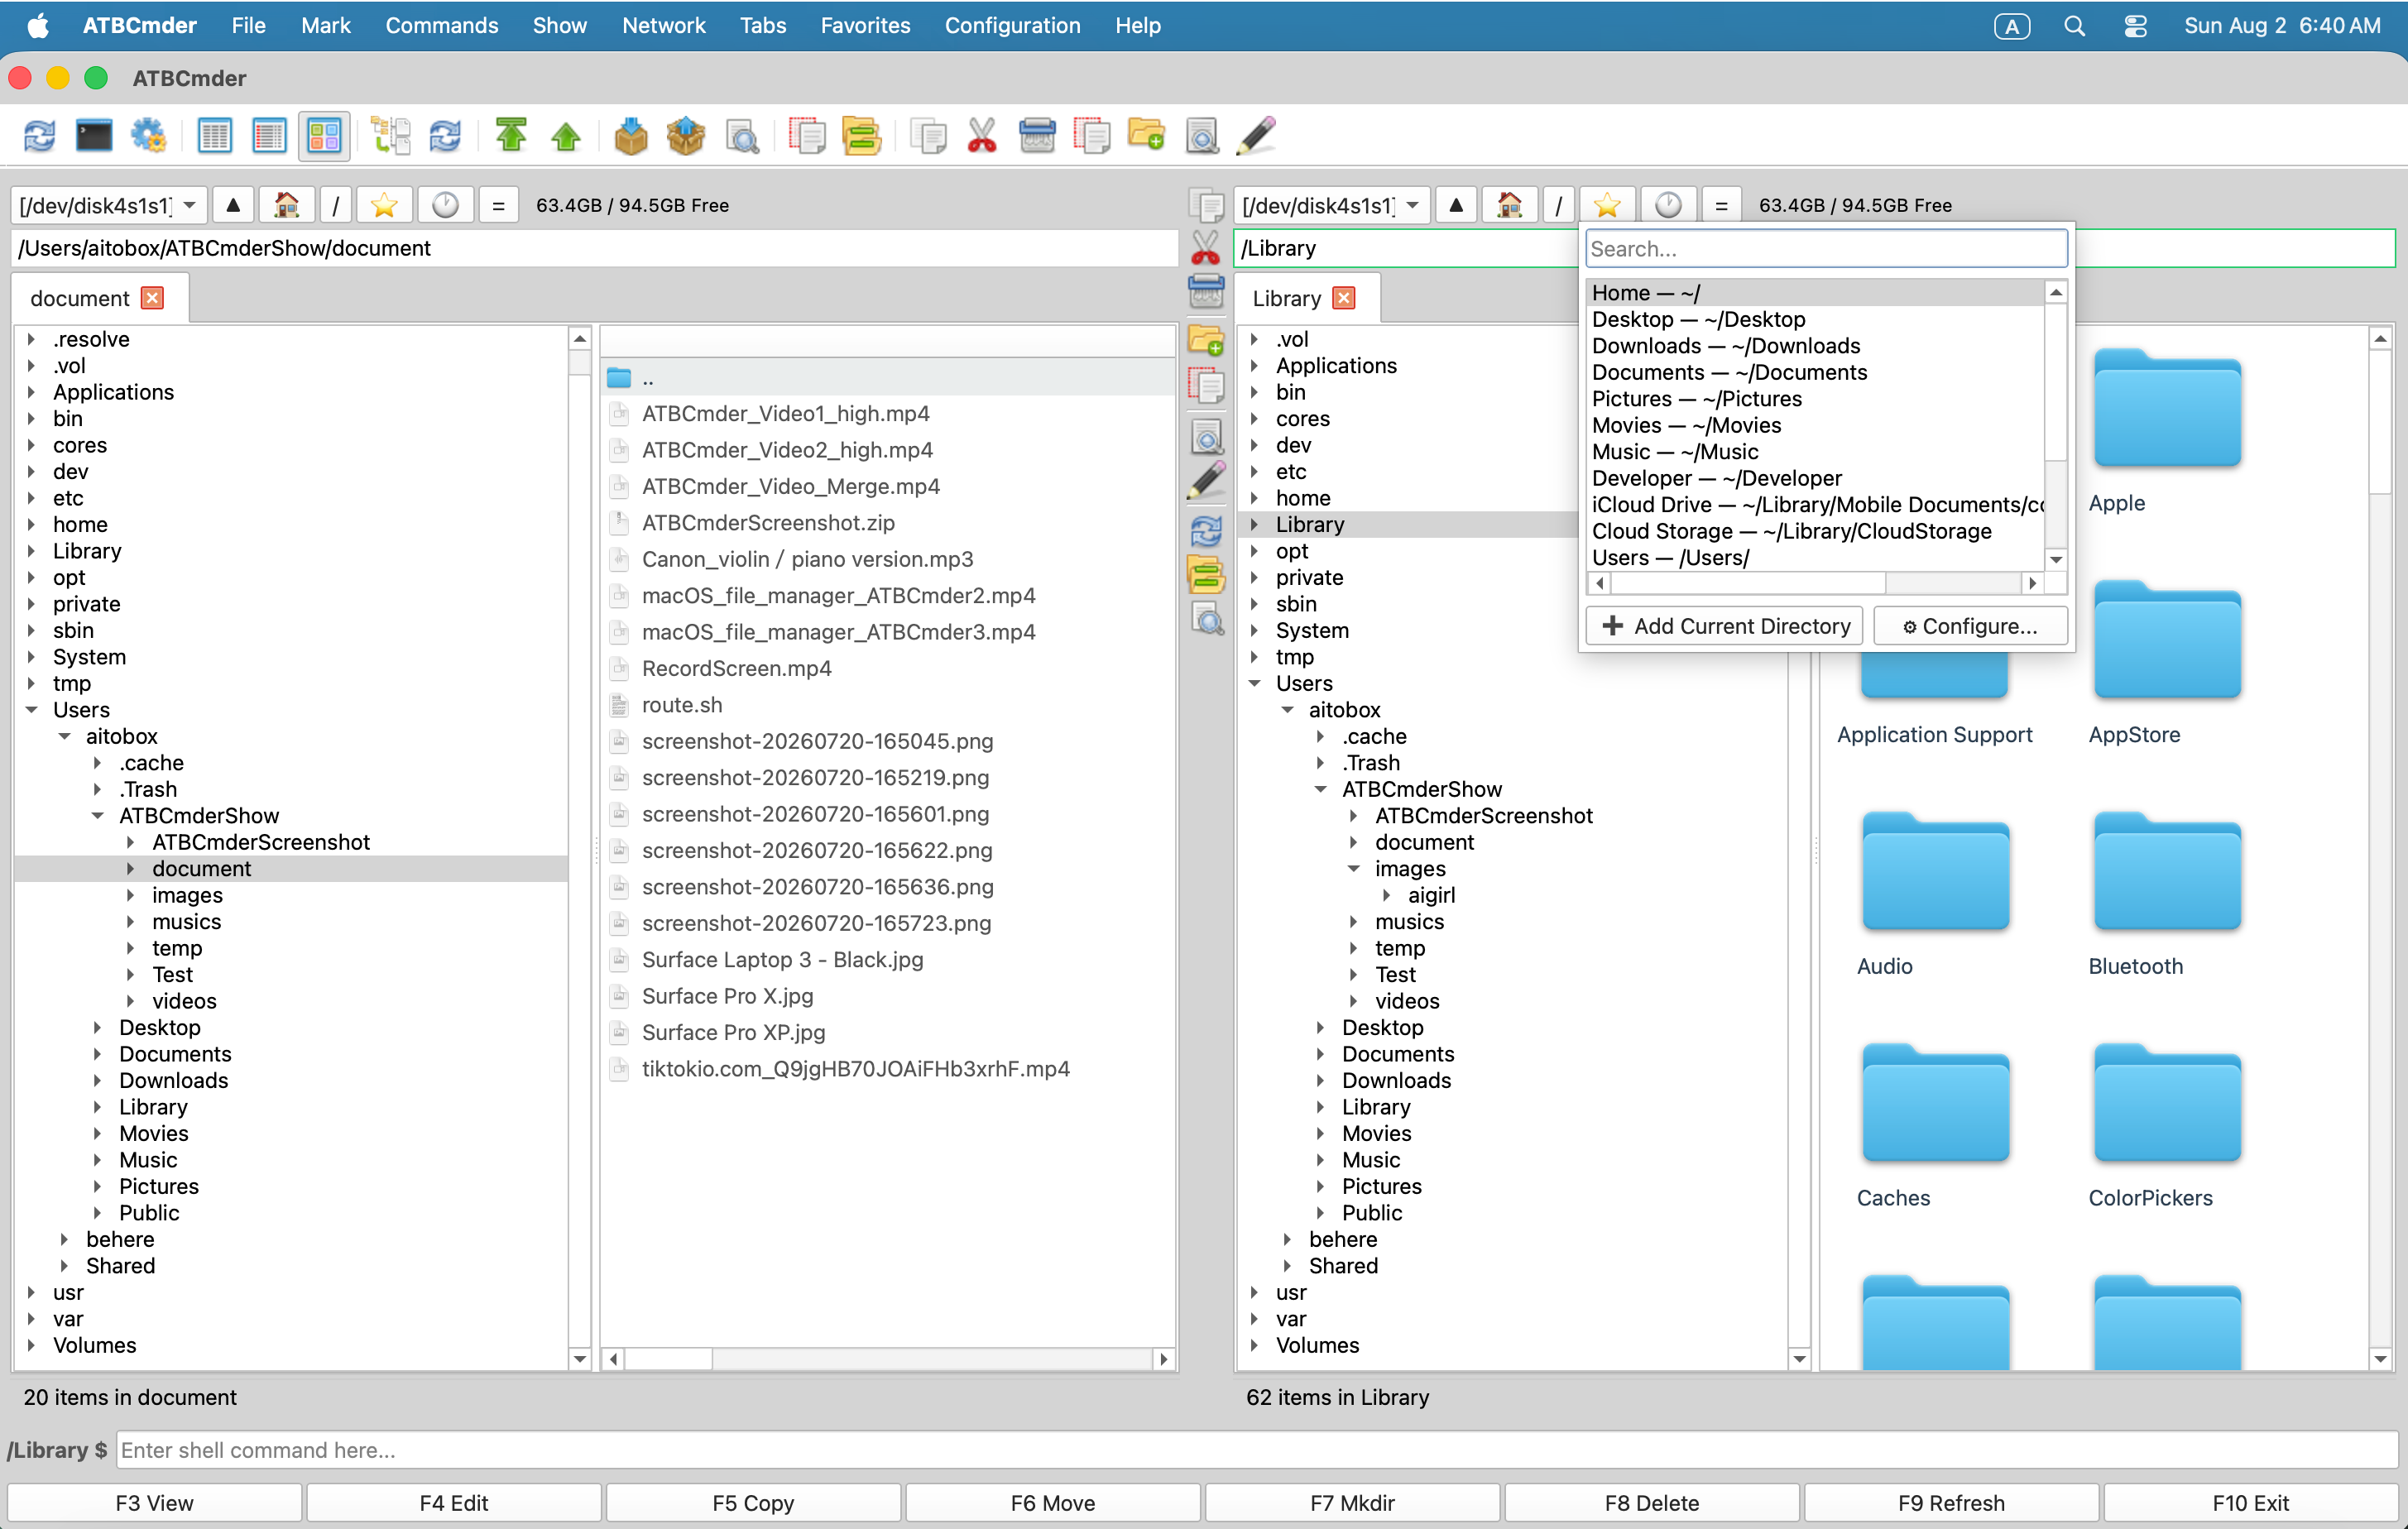Click the F7 Mkdir button
Screen dimensions: 2408x1529
1352,1502
